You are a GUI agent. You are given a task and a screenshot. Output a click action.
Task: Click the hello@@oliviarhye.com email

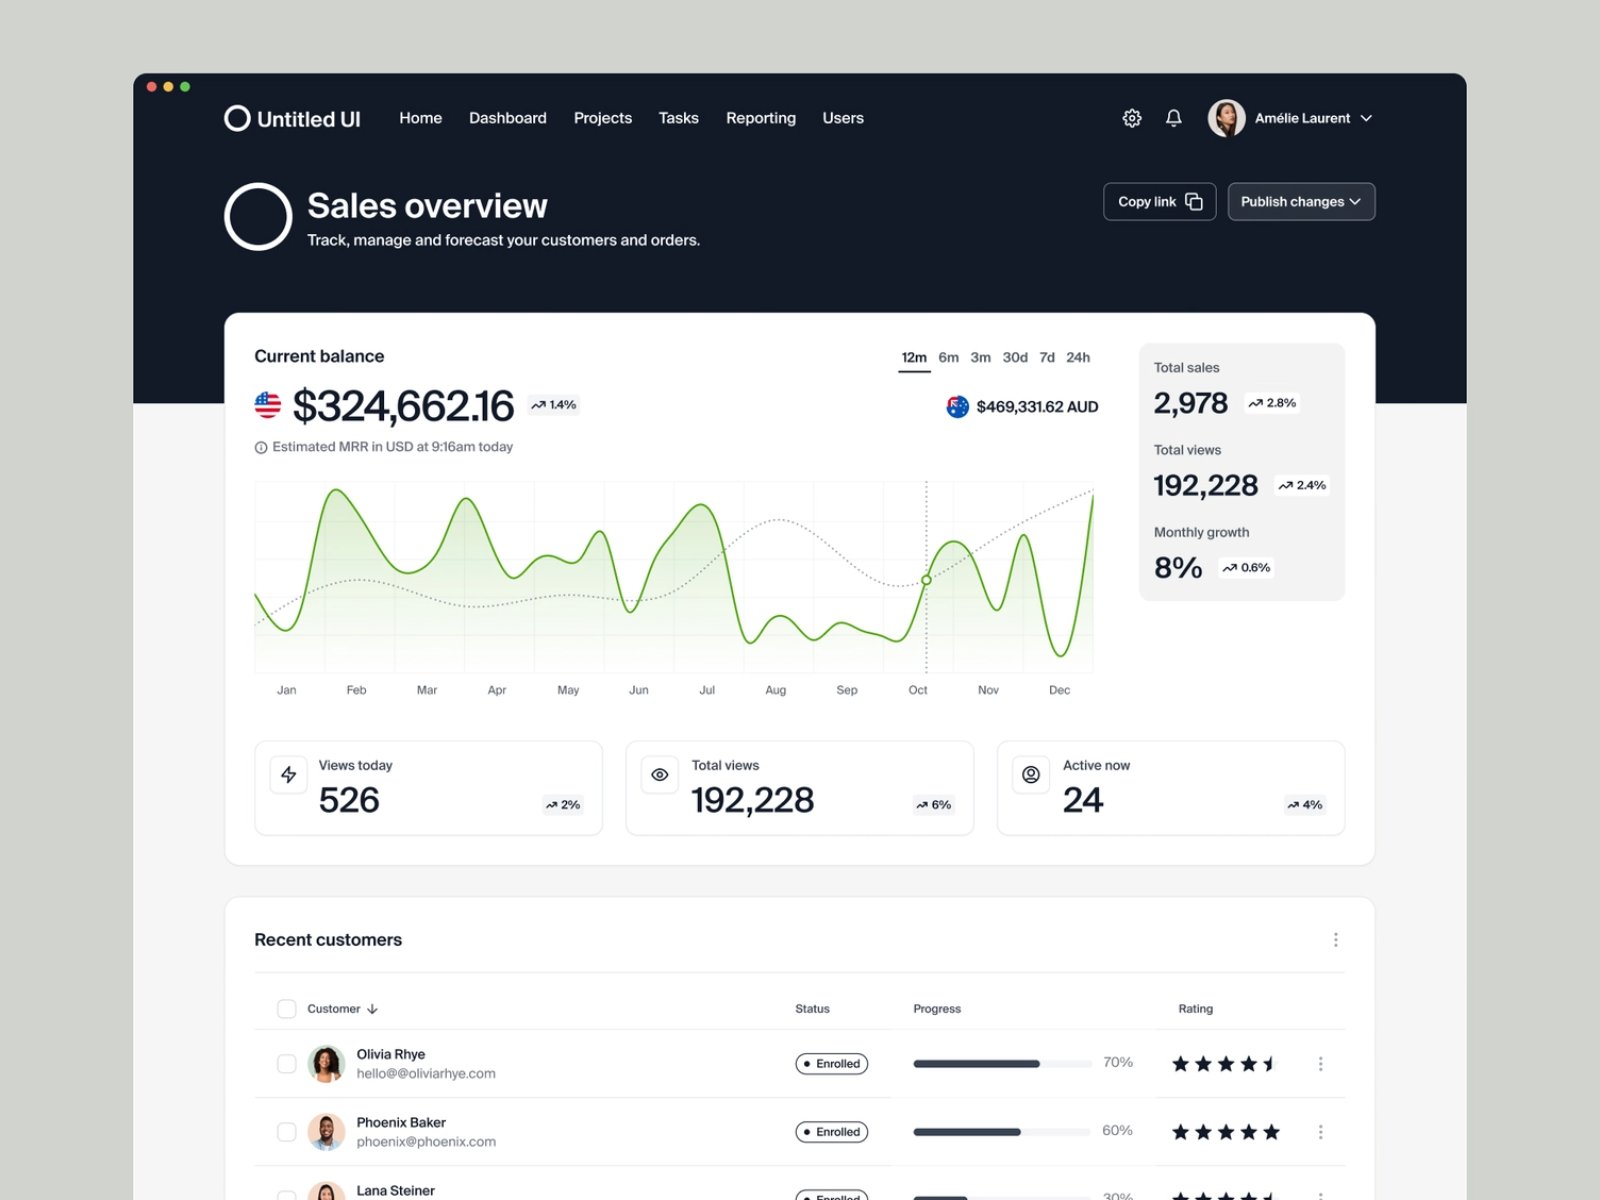pyautogui.click(x=426, y=1074)
